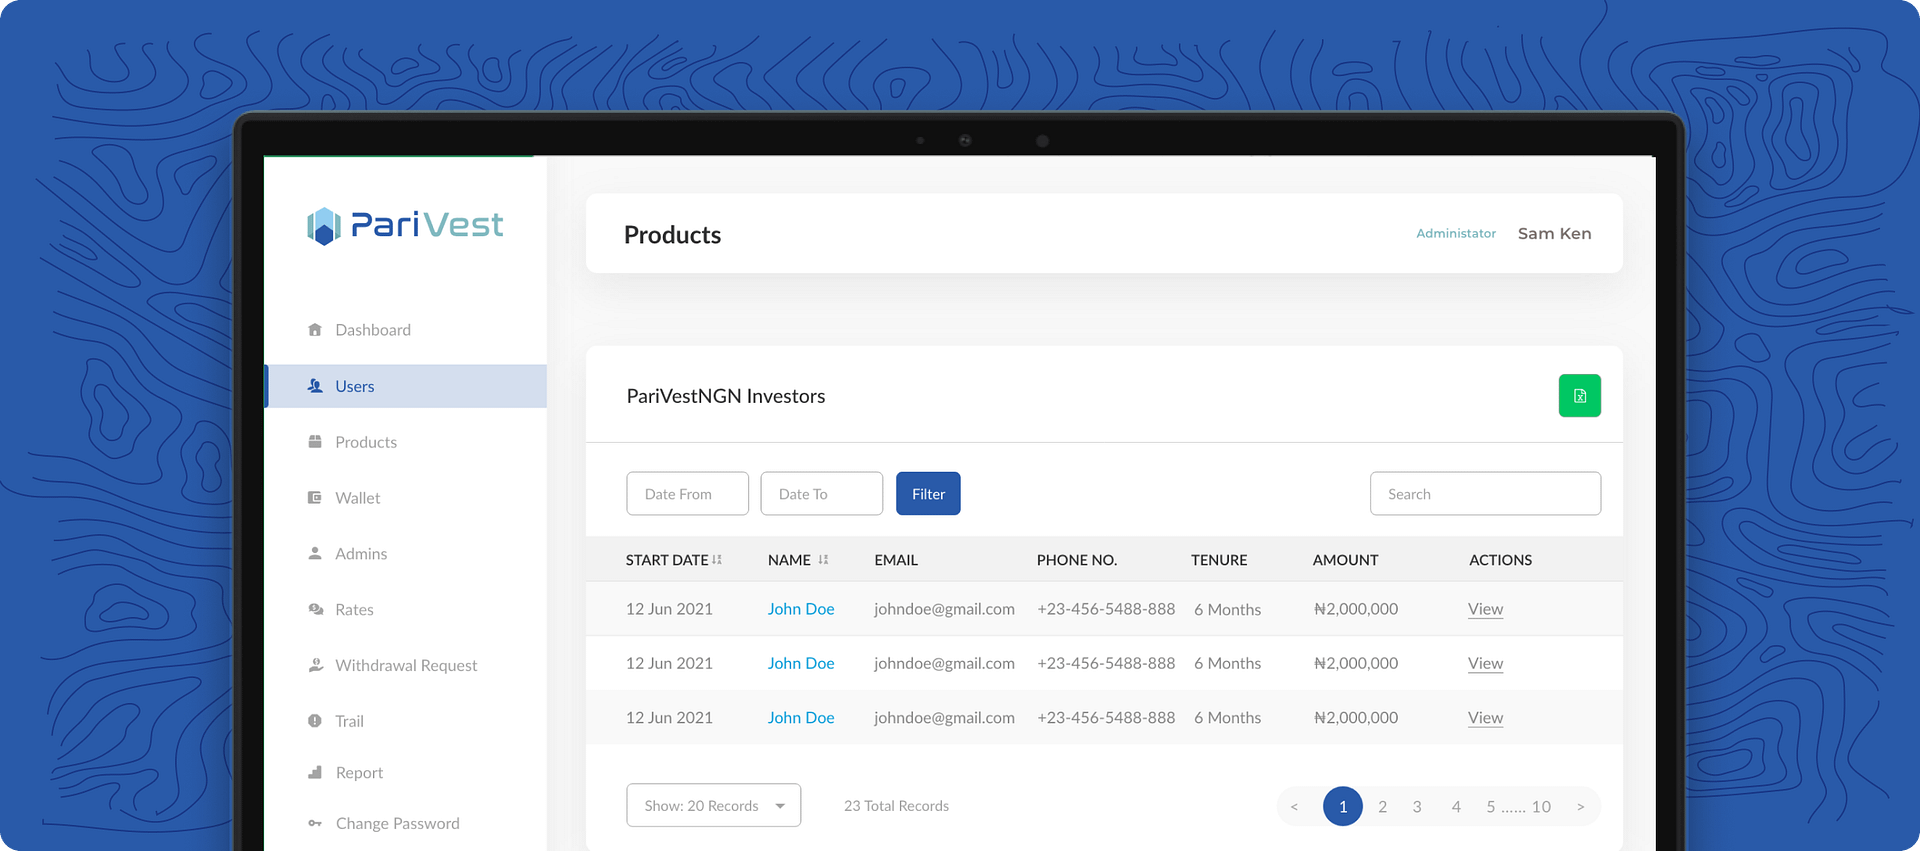Click the Report bar chart icon

click(x=315, y=772)
